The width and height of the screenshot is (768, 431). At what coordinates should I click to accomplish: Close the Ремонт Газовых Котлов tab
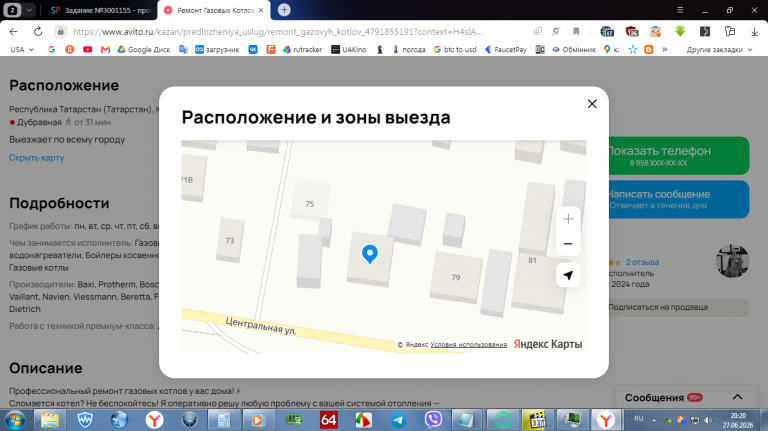[x=261, y=10]
